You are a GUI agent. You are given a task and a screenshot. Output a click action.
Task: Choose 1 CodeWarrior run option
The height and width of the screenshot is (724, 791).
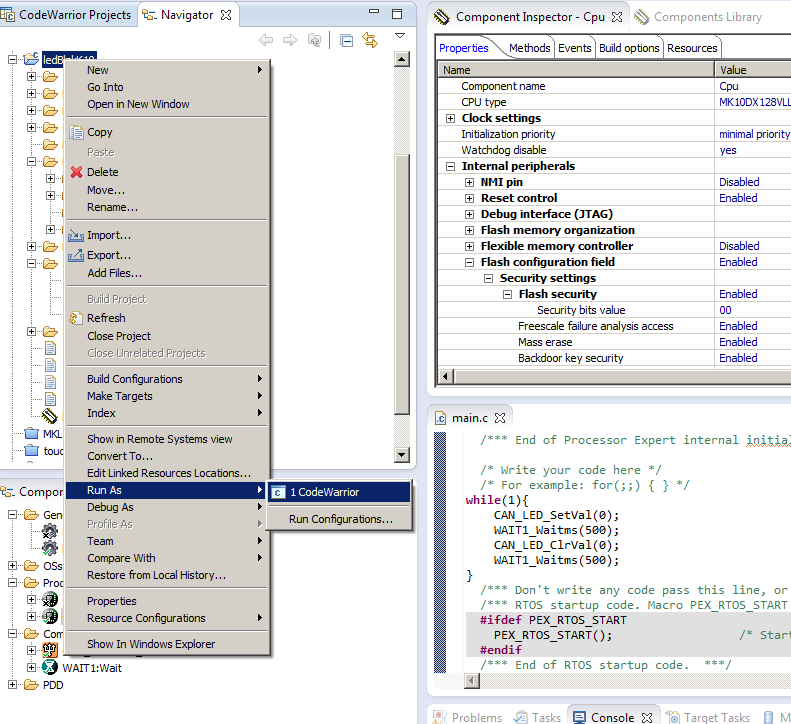339,492
